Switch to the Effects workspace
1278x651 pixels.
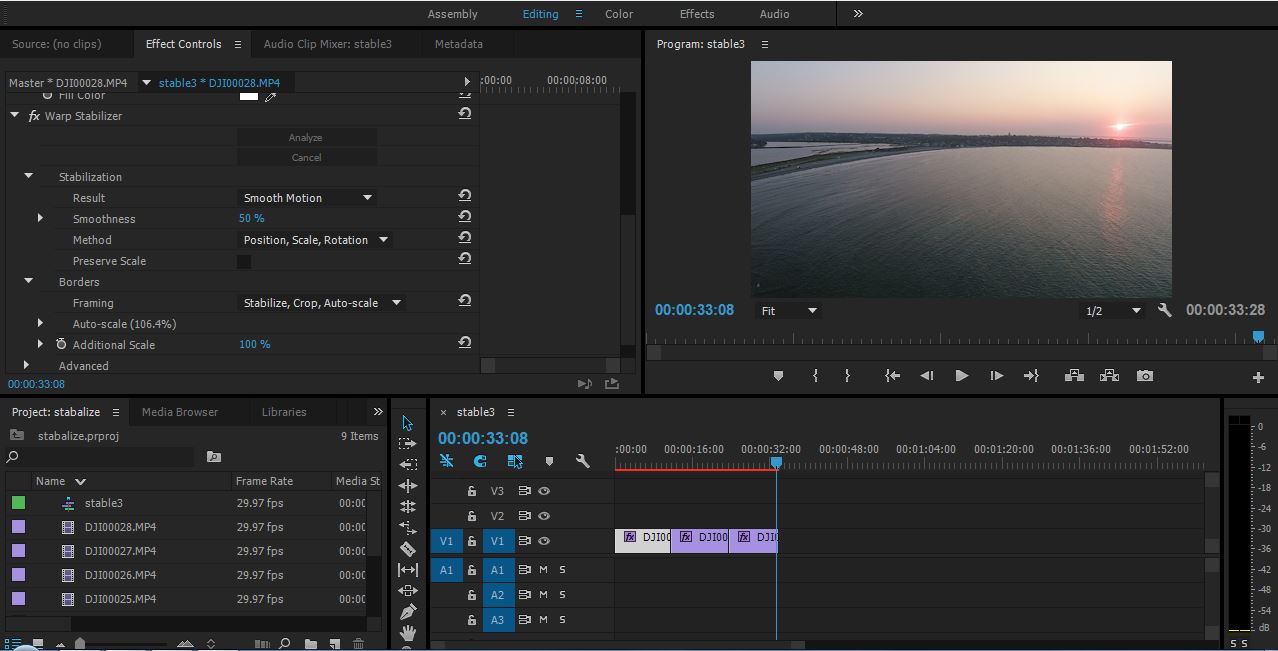click(x=697, y=14)
